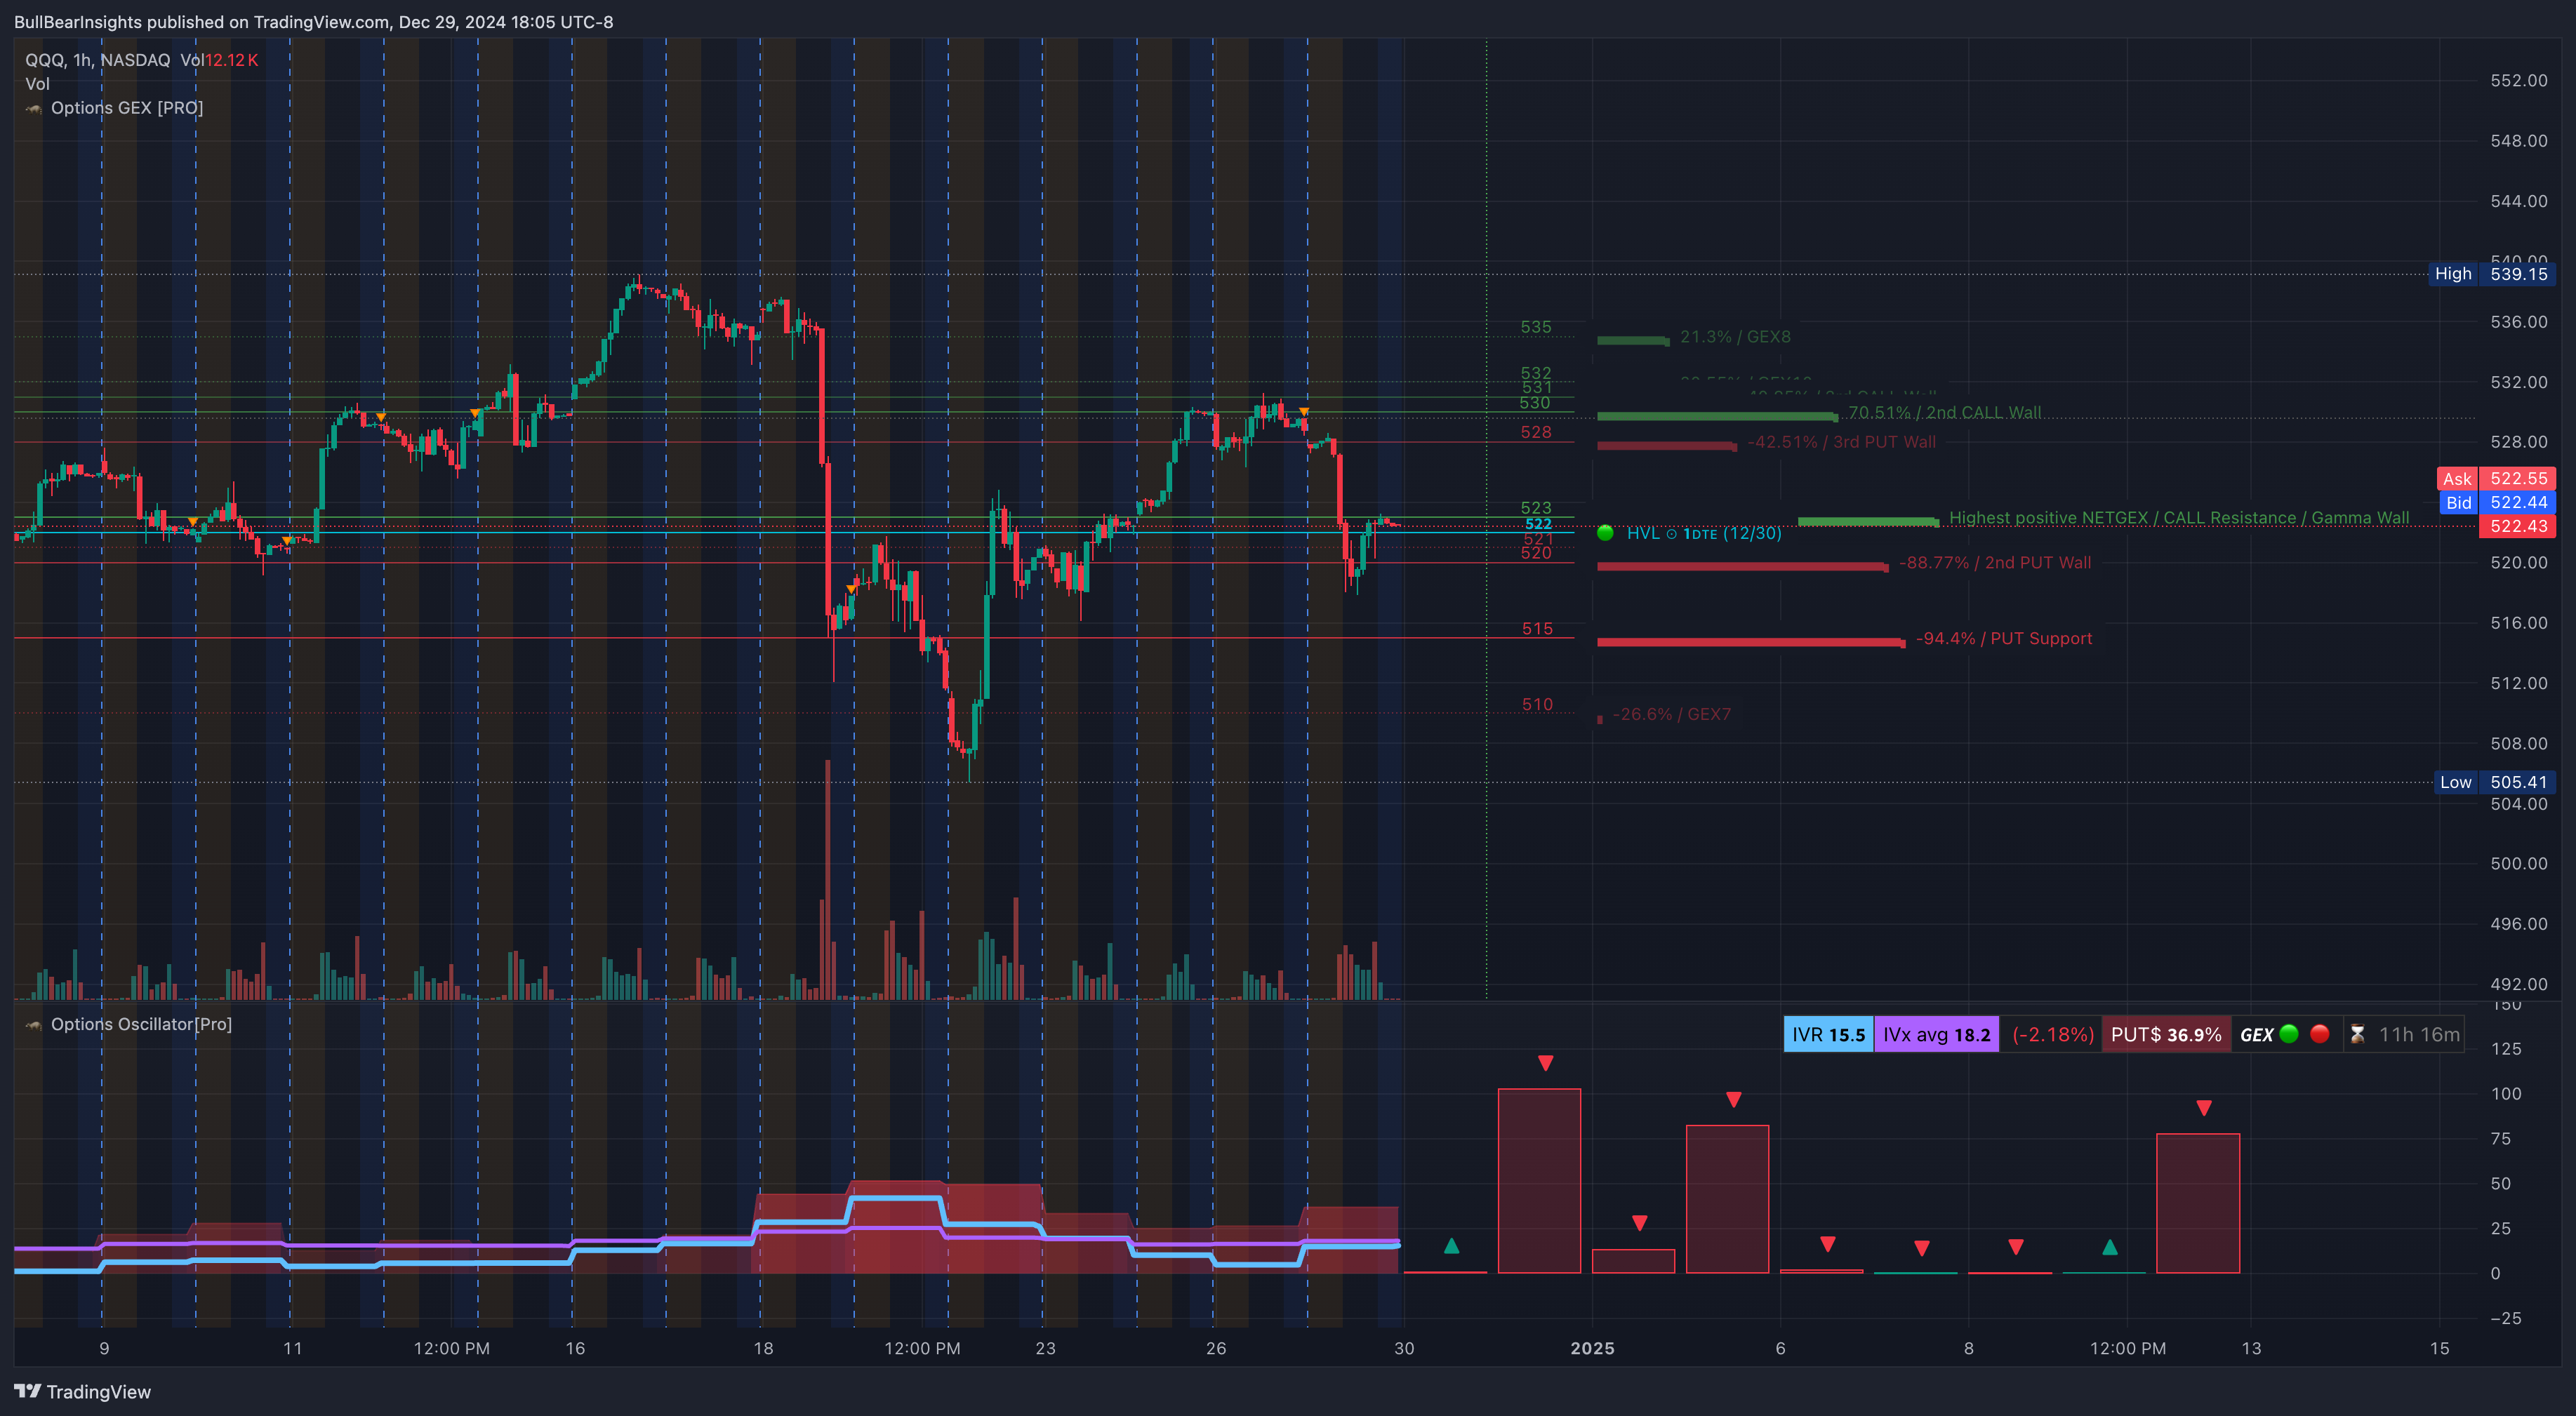Click the red GEX status dot
2576x1416 pixels.
pos(2320,1034)
